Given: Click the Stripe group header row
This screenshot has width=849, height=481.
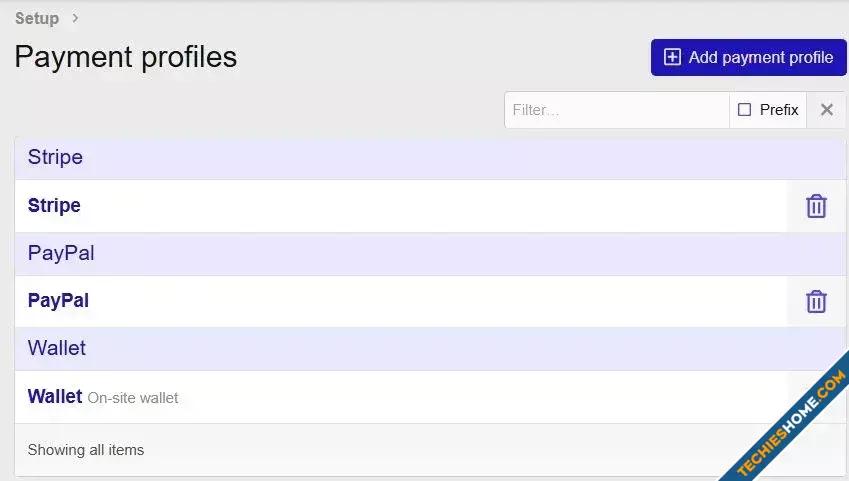Looking at the screenshot, I should pos(430,158).
